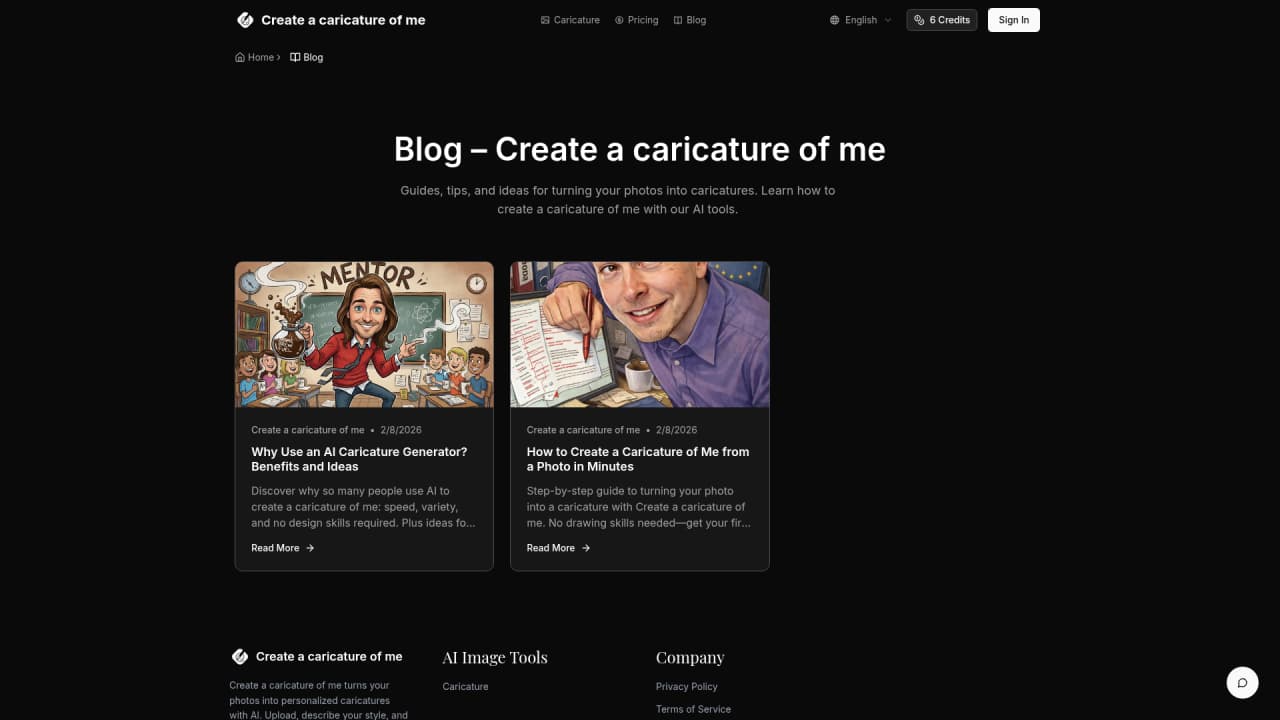Click the globe language icon

835,20
